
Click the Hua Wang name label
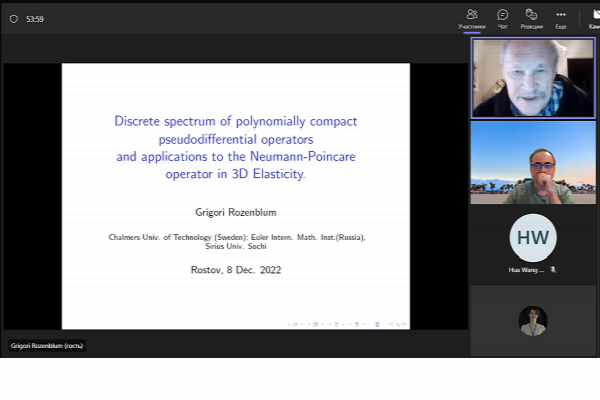tap(526, 270)
